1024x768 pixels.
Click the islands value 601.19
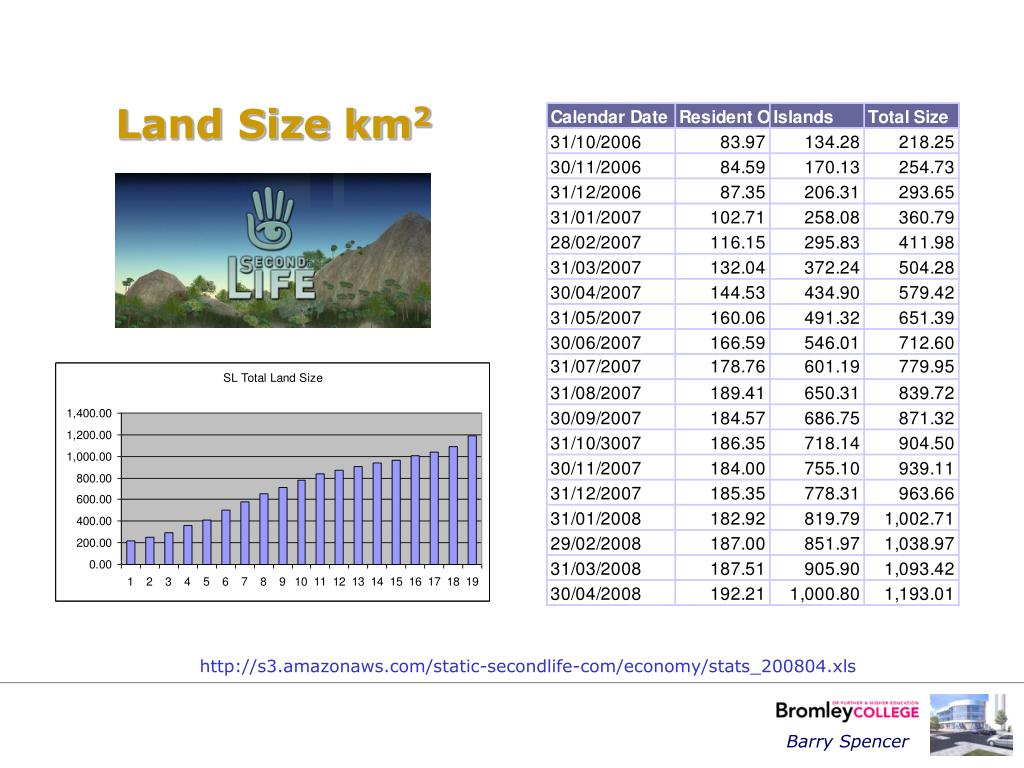[831, 366]
